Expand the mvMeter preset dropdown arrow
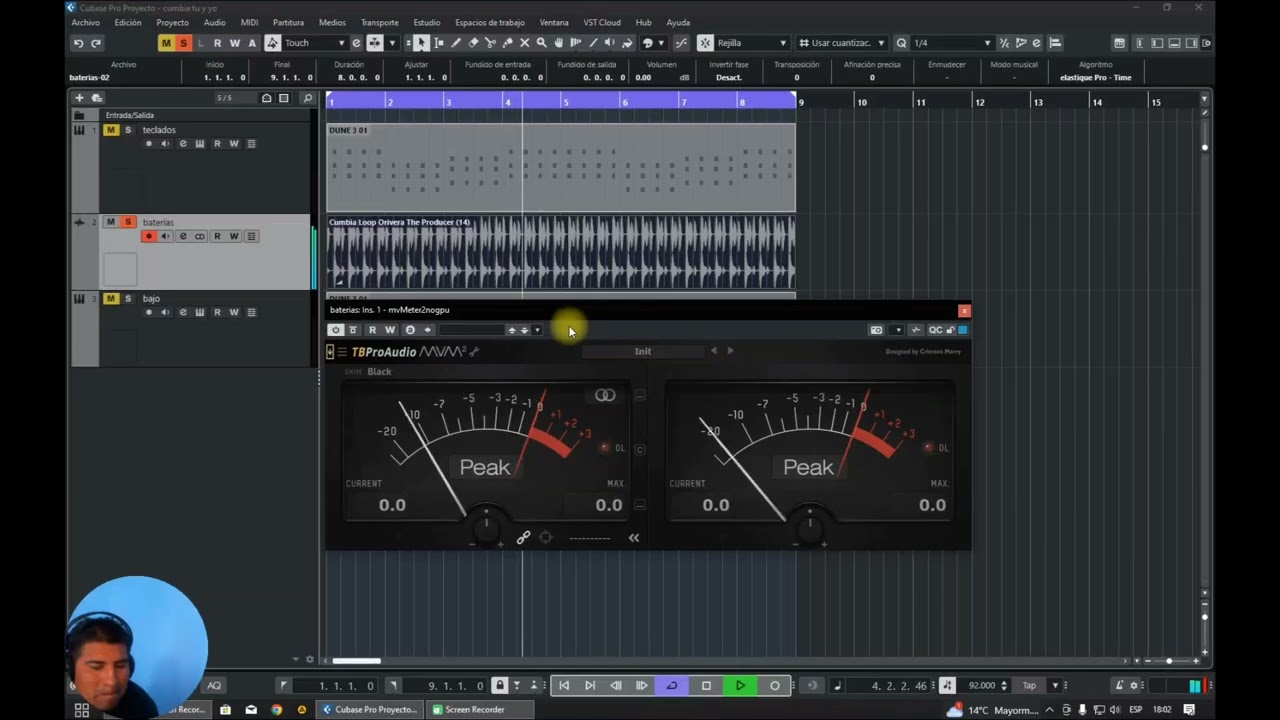Image resolution: width=1280 pixels, height=720 pixels. [537, 330]
